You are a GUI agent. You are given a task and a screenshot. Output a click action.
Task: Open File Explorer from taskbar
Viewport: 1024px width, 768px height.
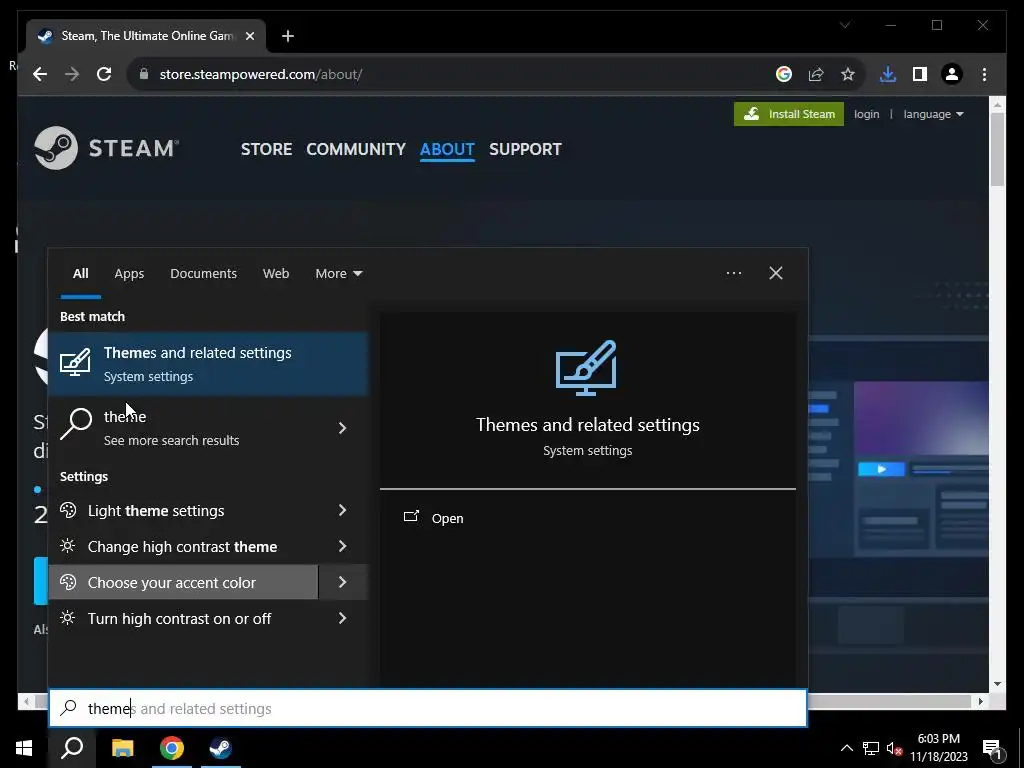[x=122, y=748]
